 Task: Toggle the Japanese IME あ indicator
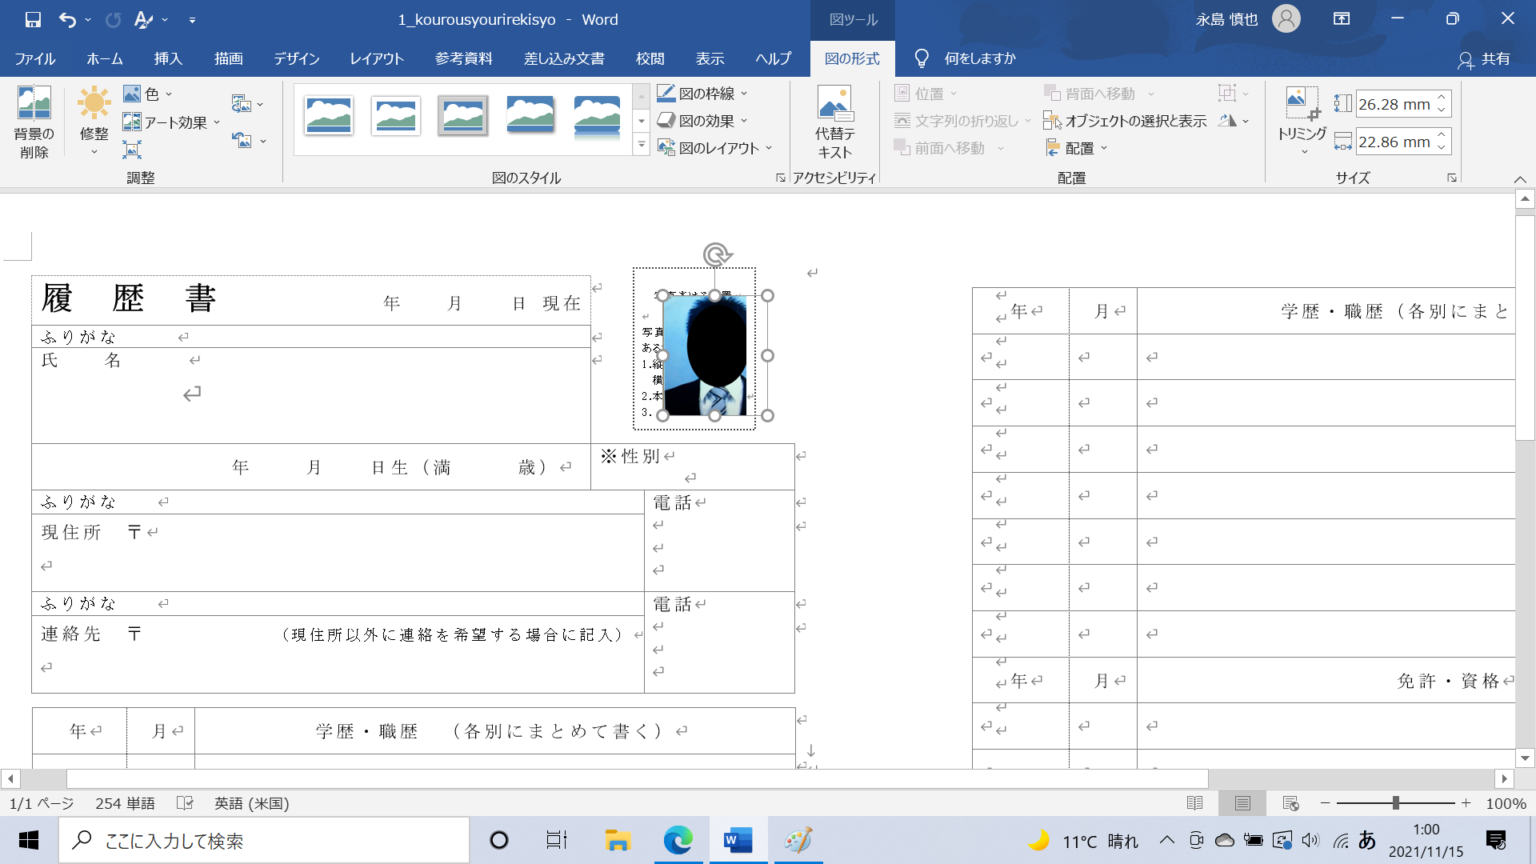click(x=1367, y=840)
